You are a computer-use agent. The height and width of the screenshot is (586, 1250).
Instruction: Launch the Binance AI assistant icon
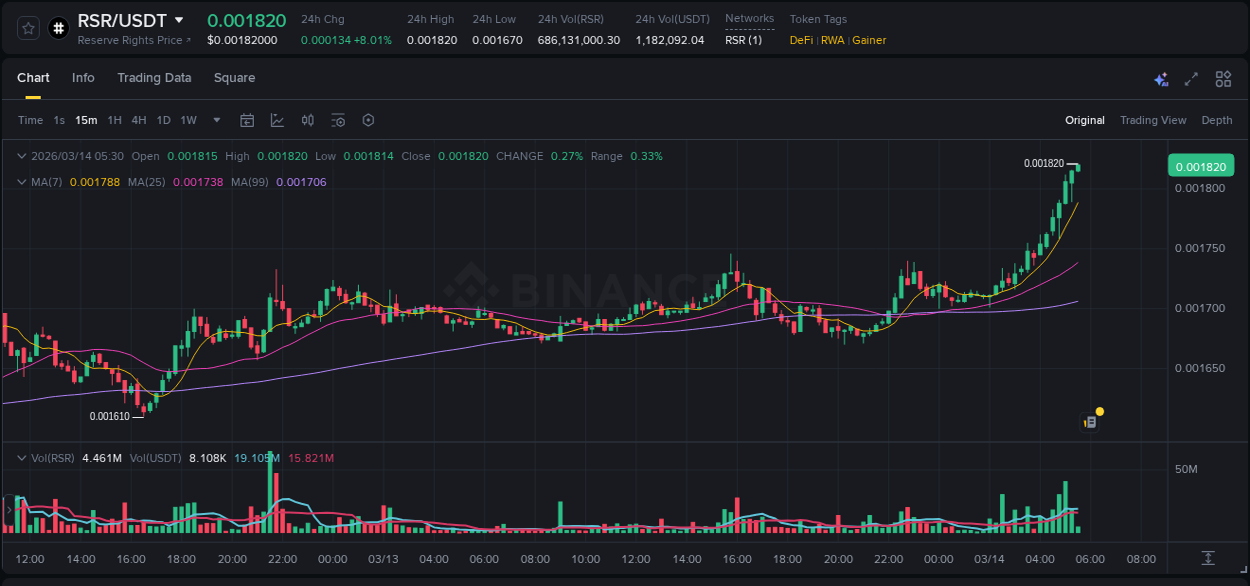click(x=1160, y=78)
